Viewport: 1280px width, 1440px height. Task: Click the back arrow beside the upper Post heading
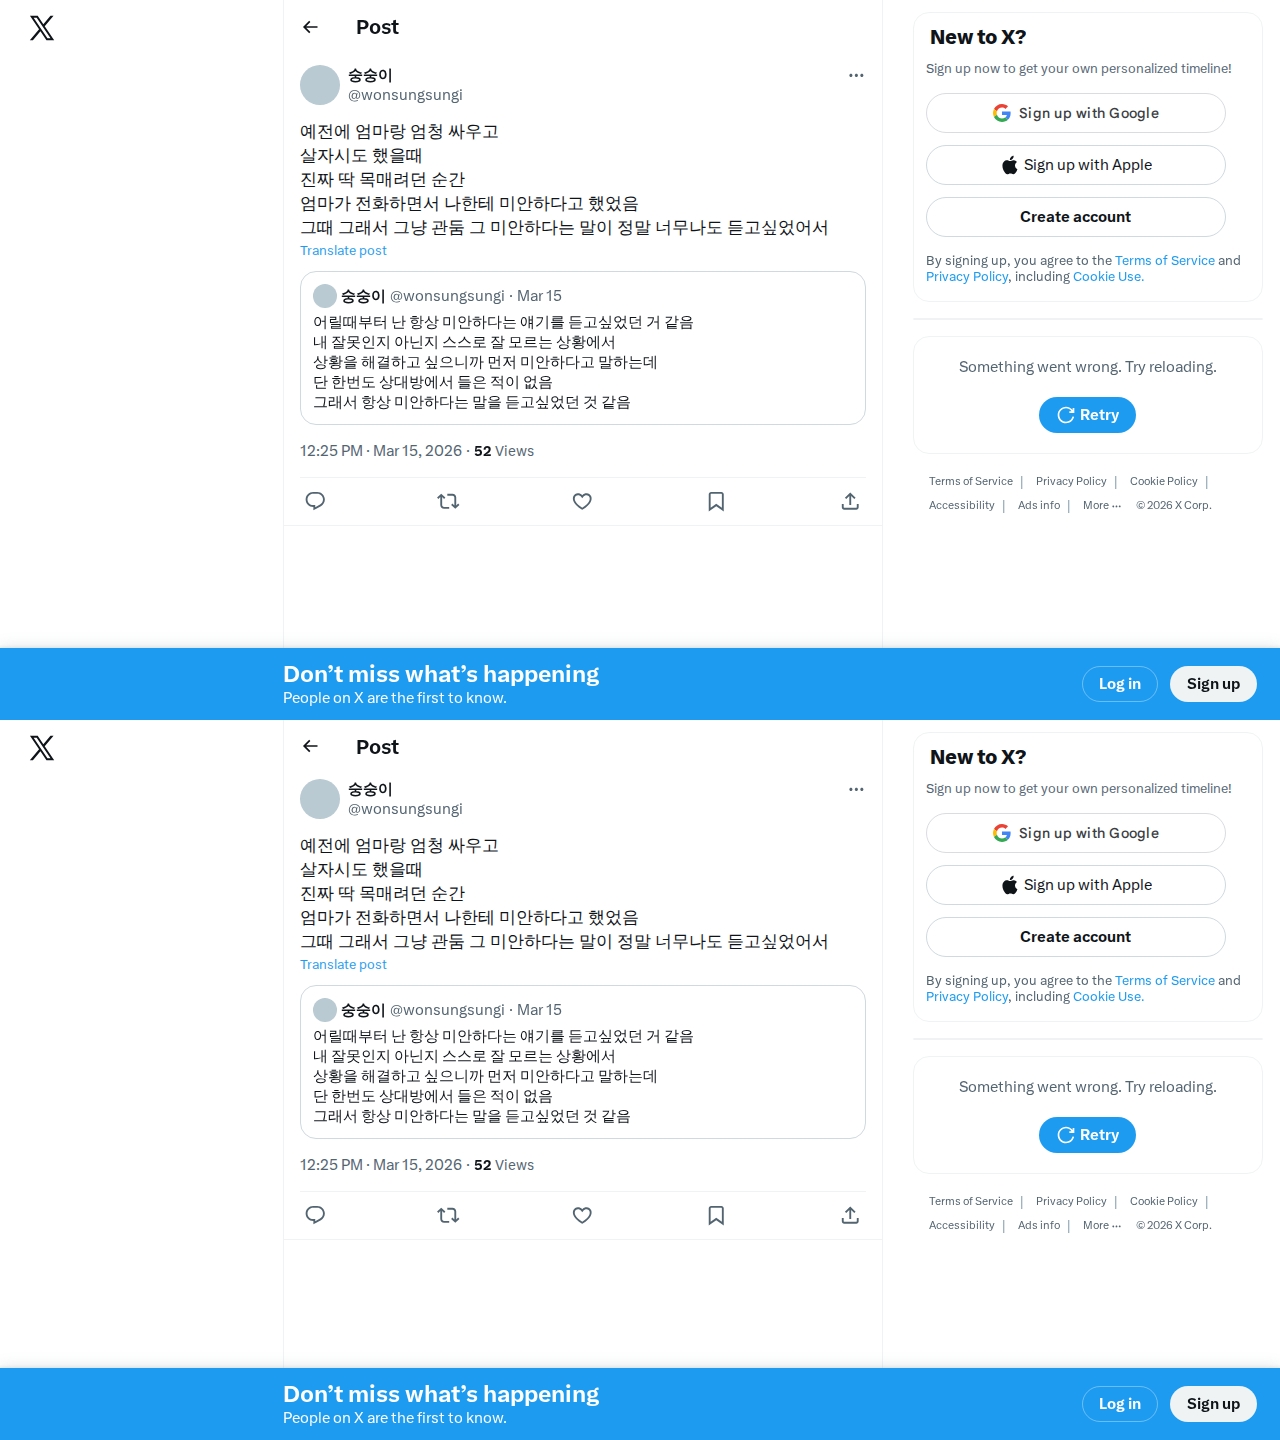click(310, 27)
